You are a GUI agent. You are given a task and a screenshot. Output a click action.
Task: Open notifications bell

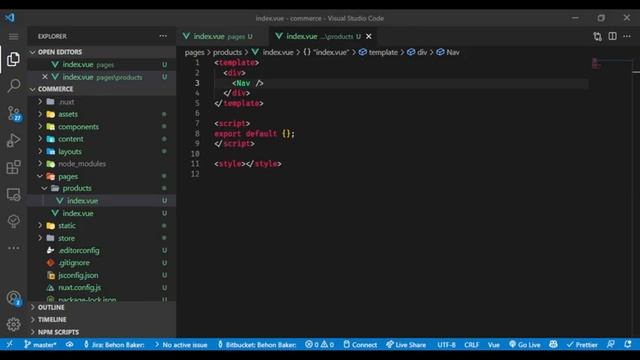click(627, 344)
